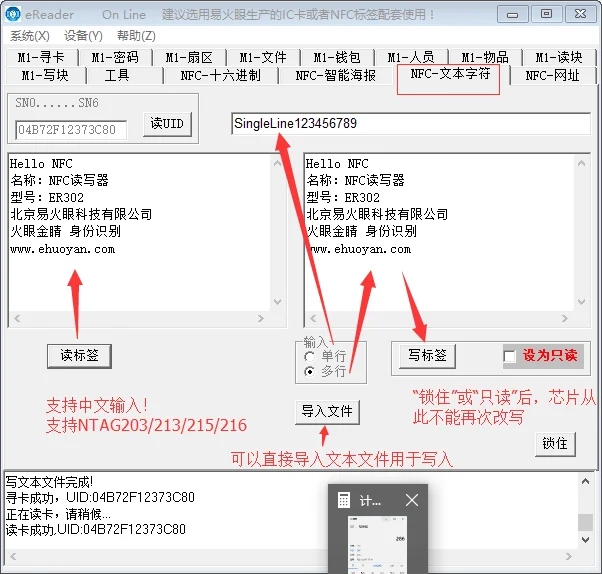The image size is (602, 574).
Task: Open the 帮助(Z) menu
Action: pos(136,36)
